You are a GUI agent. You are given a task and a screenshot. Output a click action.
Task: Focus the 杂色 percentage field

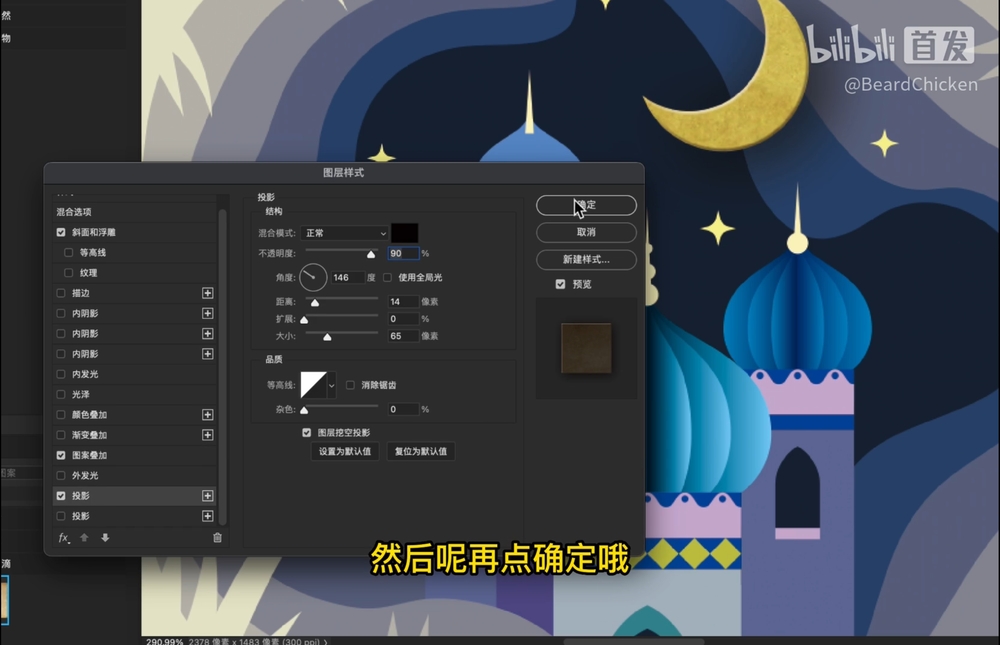point(403,409)
